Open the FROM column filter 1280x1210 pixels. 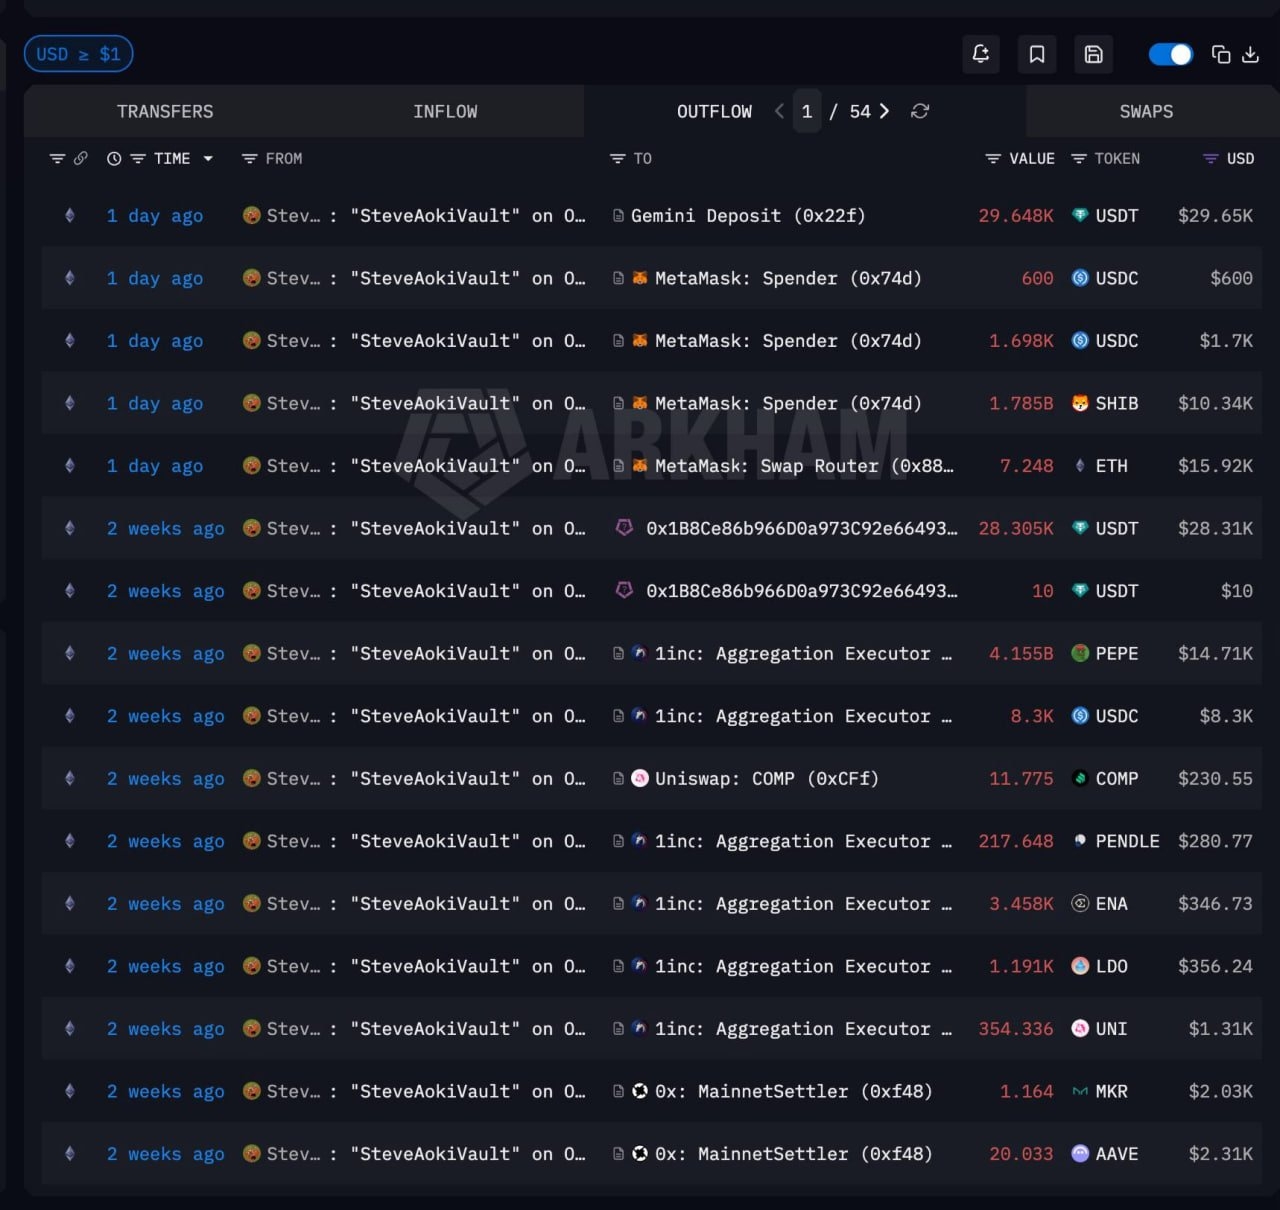coord(250,158)
